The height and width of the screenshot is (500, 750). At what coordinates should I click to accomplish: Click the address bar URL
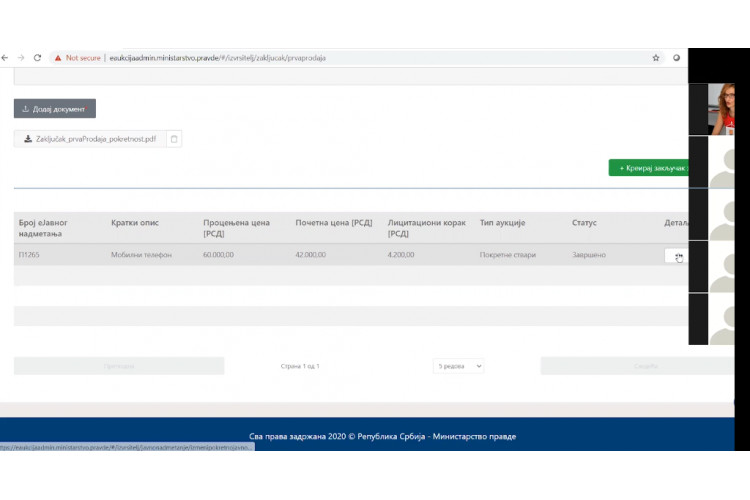[x=218, y=58]
